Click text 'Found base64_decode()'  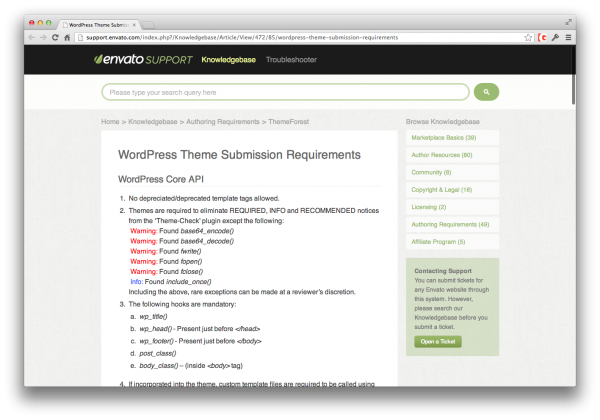pyautogui.click(x=197, y=241)
